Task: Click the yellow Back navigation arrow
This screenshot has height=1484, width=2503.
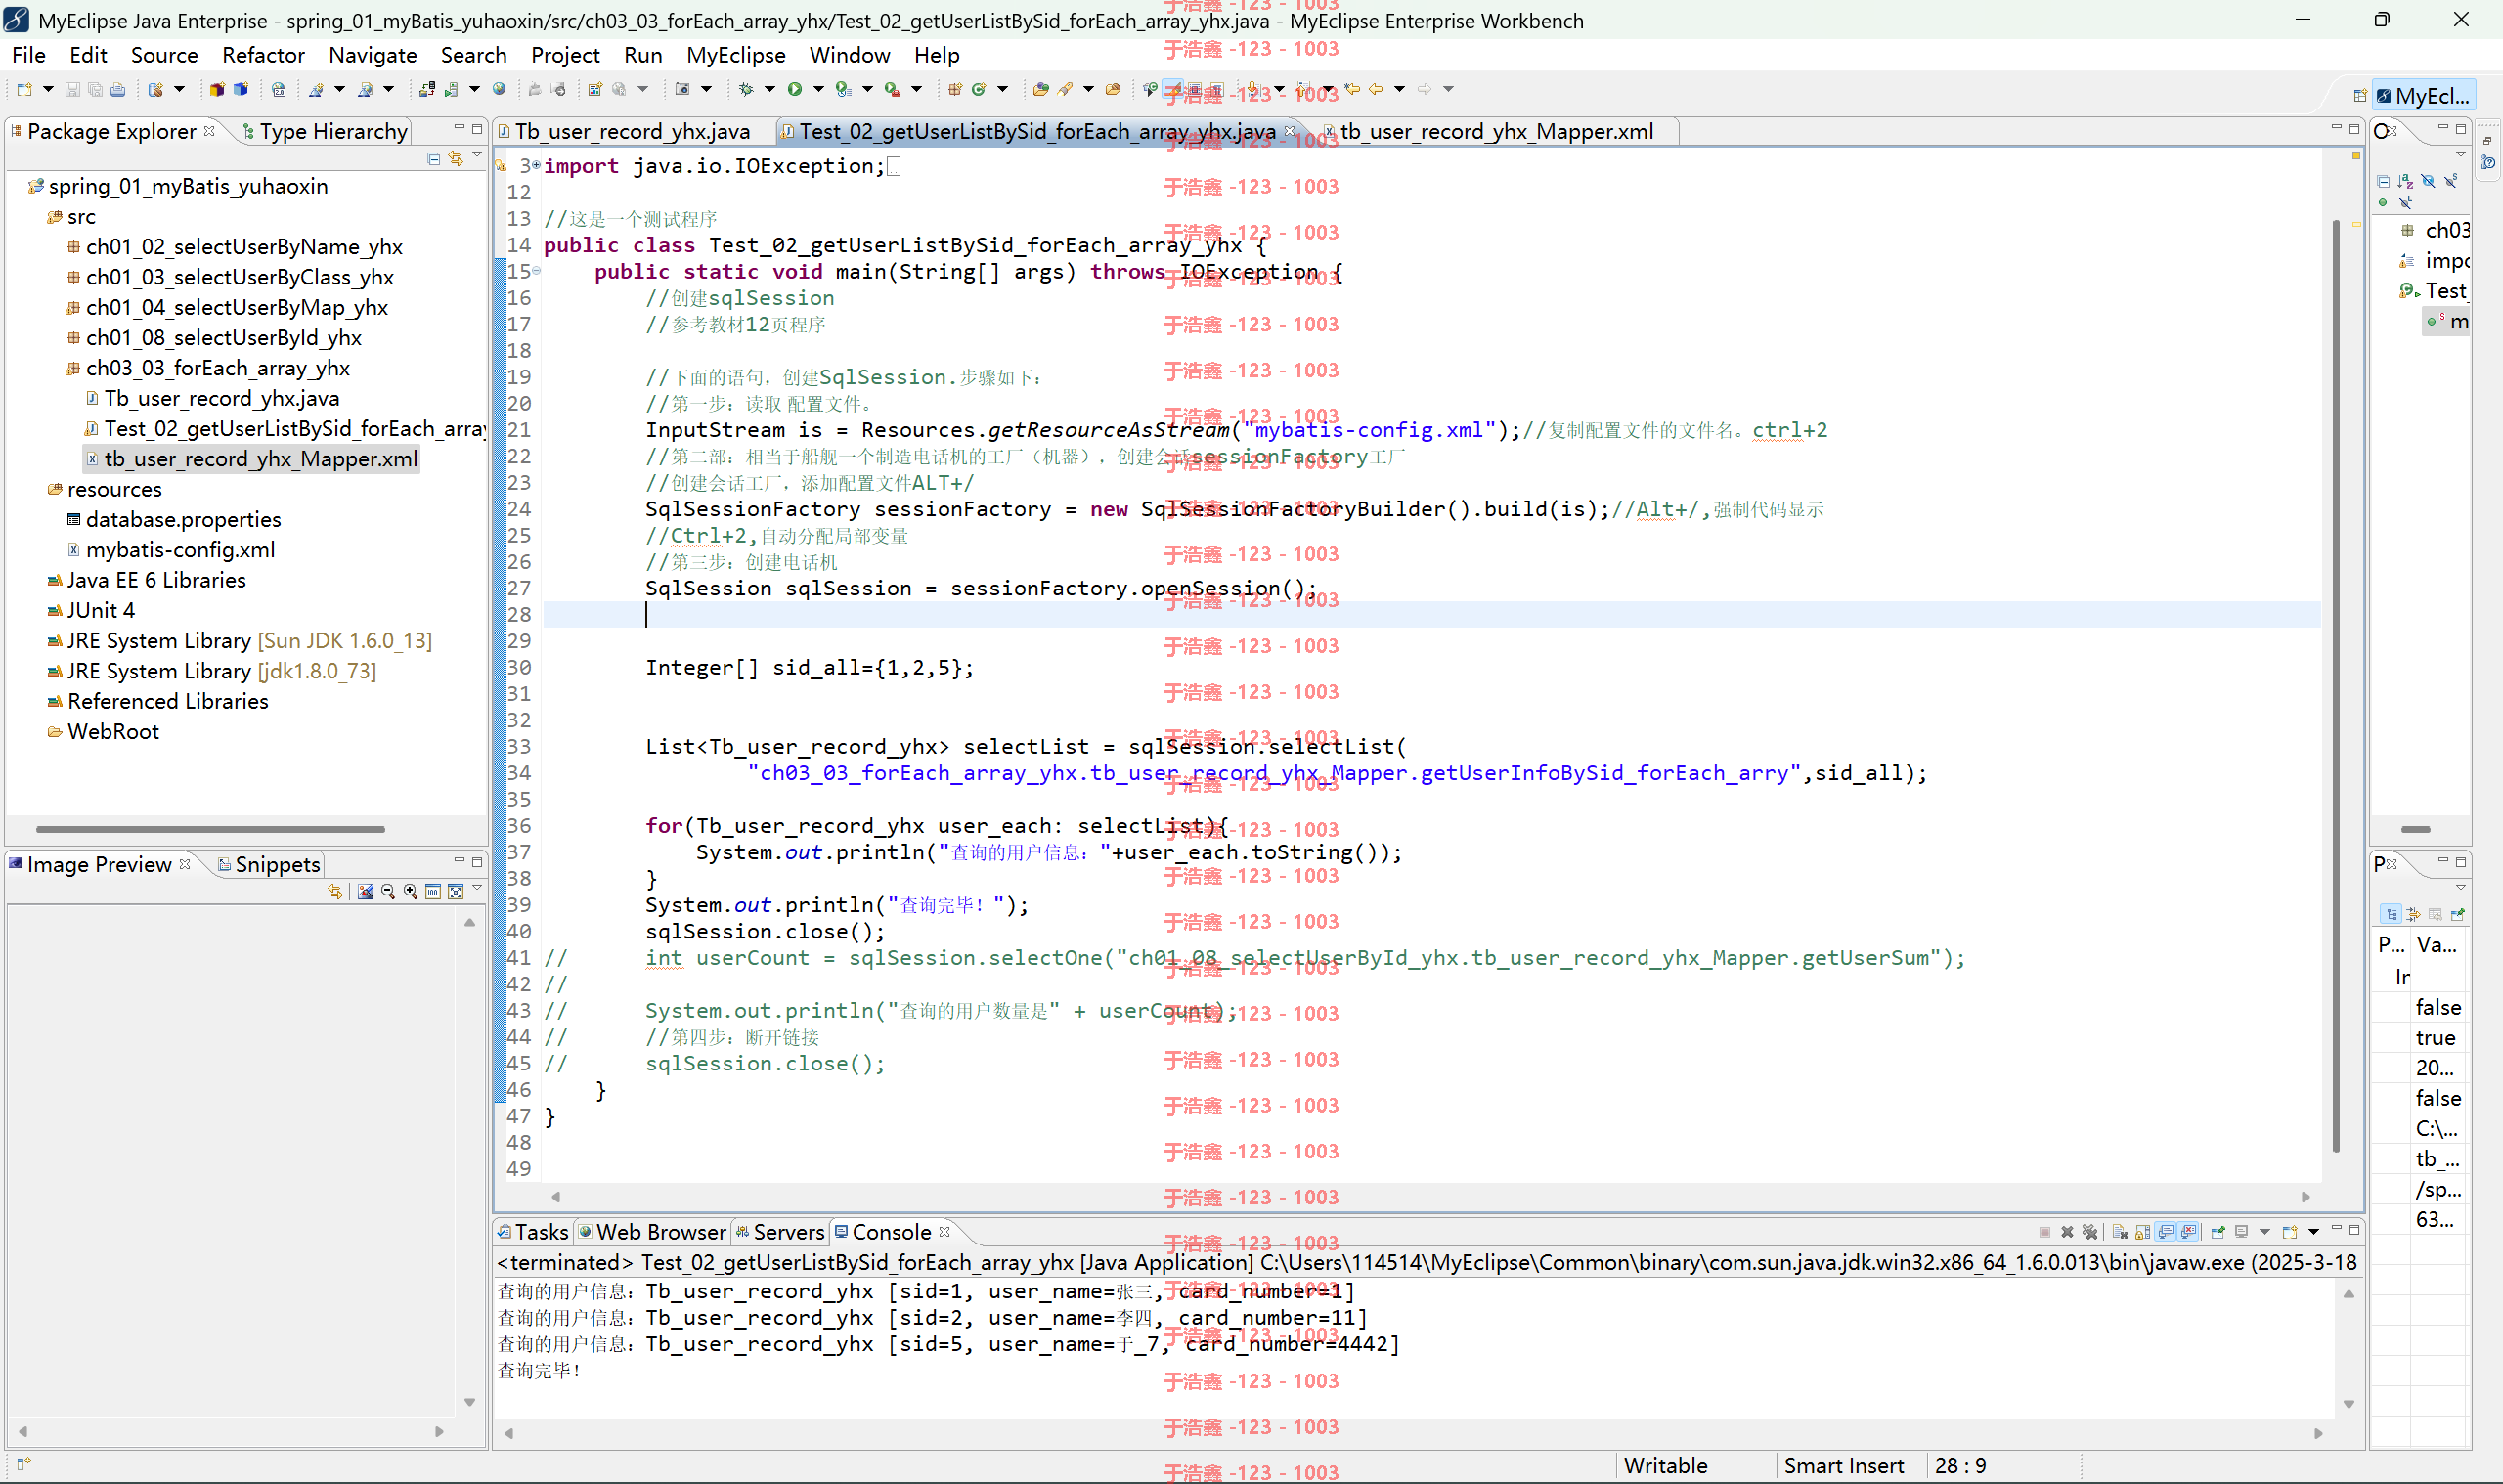Action: [1376, 89]
